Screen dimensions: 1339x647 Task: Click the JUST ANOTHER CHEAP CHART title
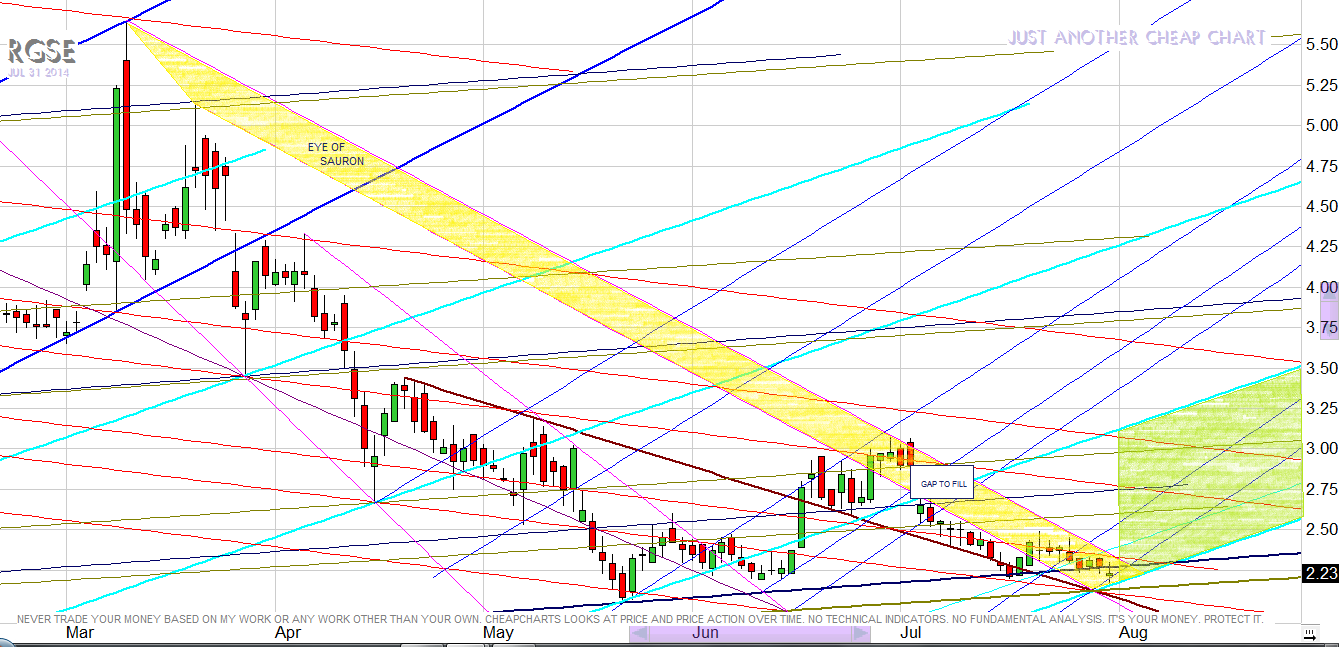1137,38
